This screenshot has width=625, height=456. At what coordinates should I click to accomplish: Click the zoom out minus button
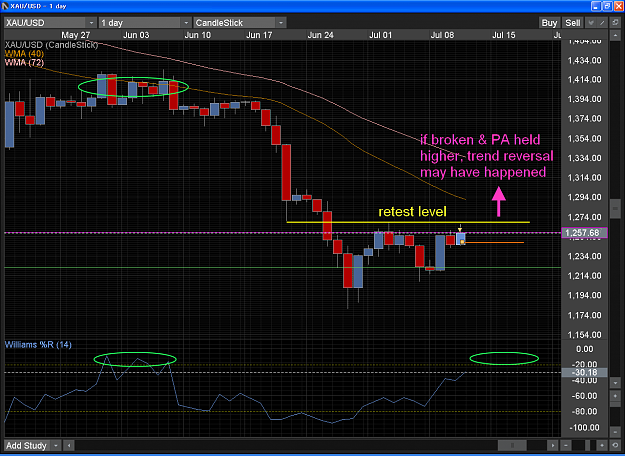coord(566,445)
